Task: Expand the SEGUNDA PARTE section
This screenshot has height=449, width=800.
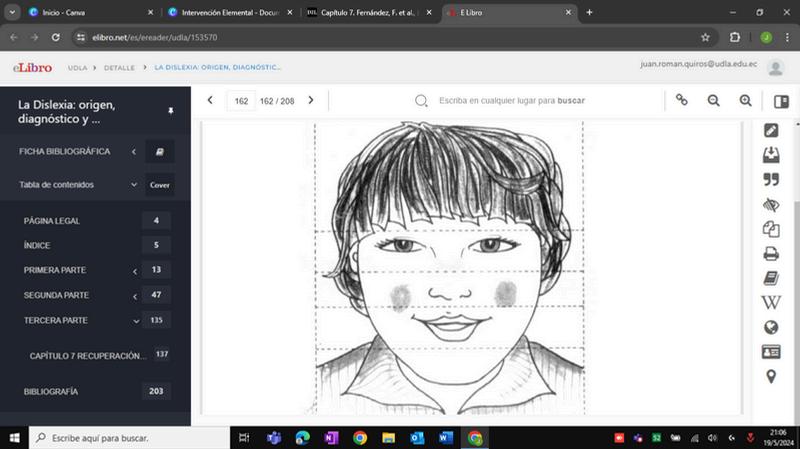Action: click(x=135, y=296)
